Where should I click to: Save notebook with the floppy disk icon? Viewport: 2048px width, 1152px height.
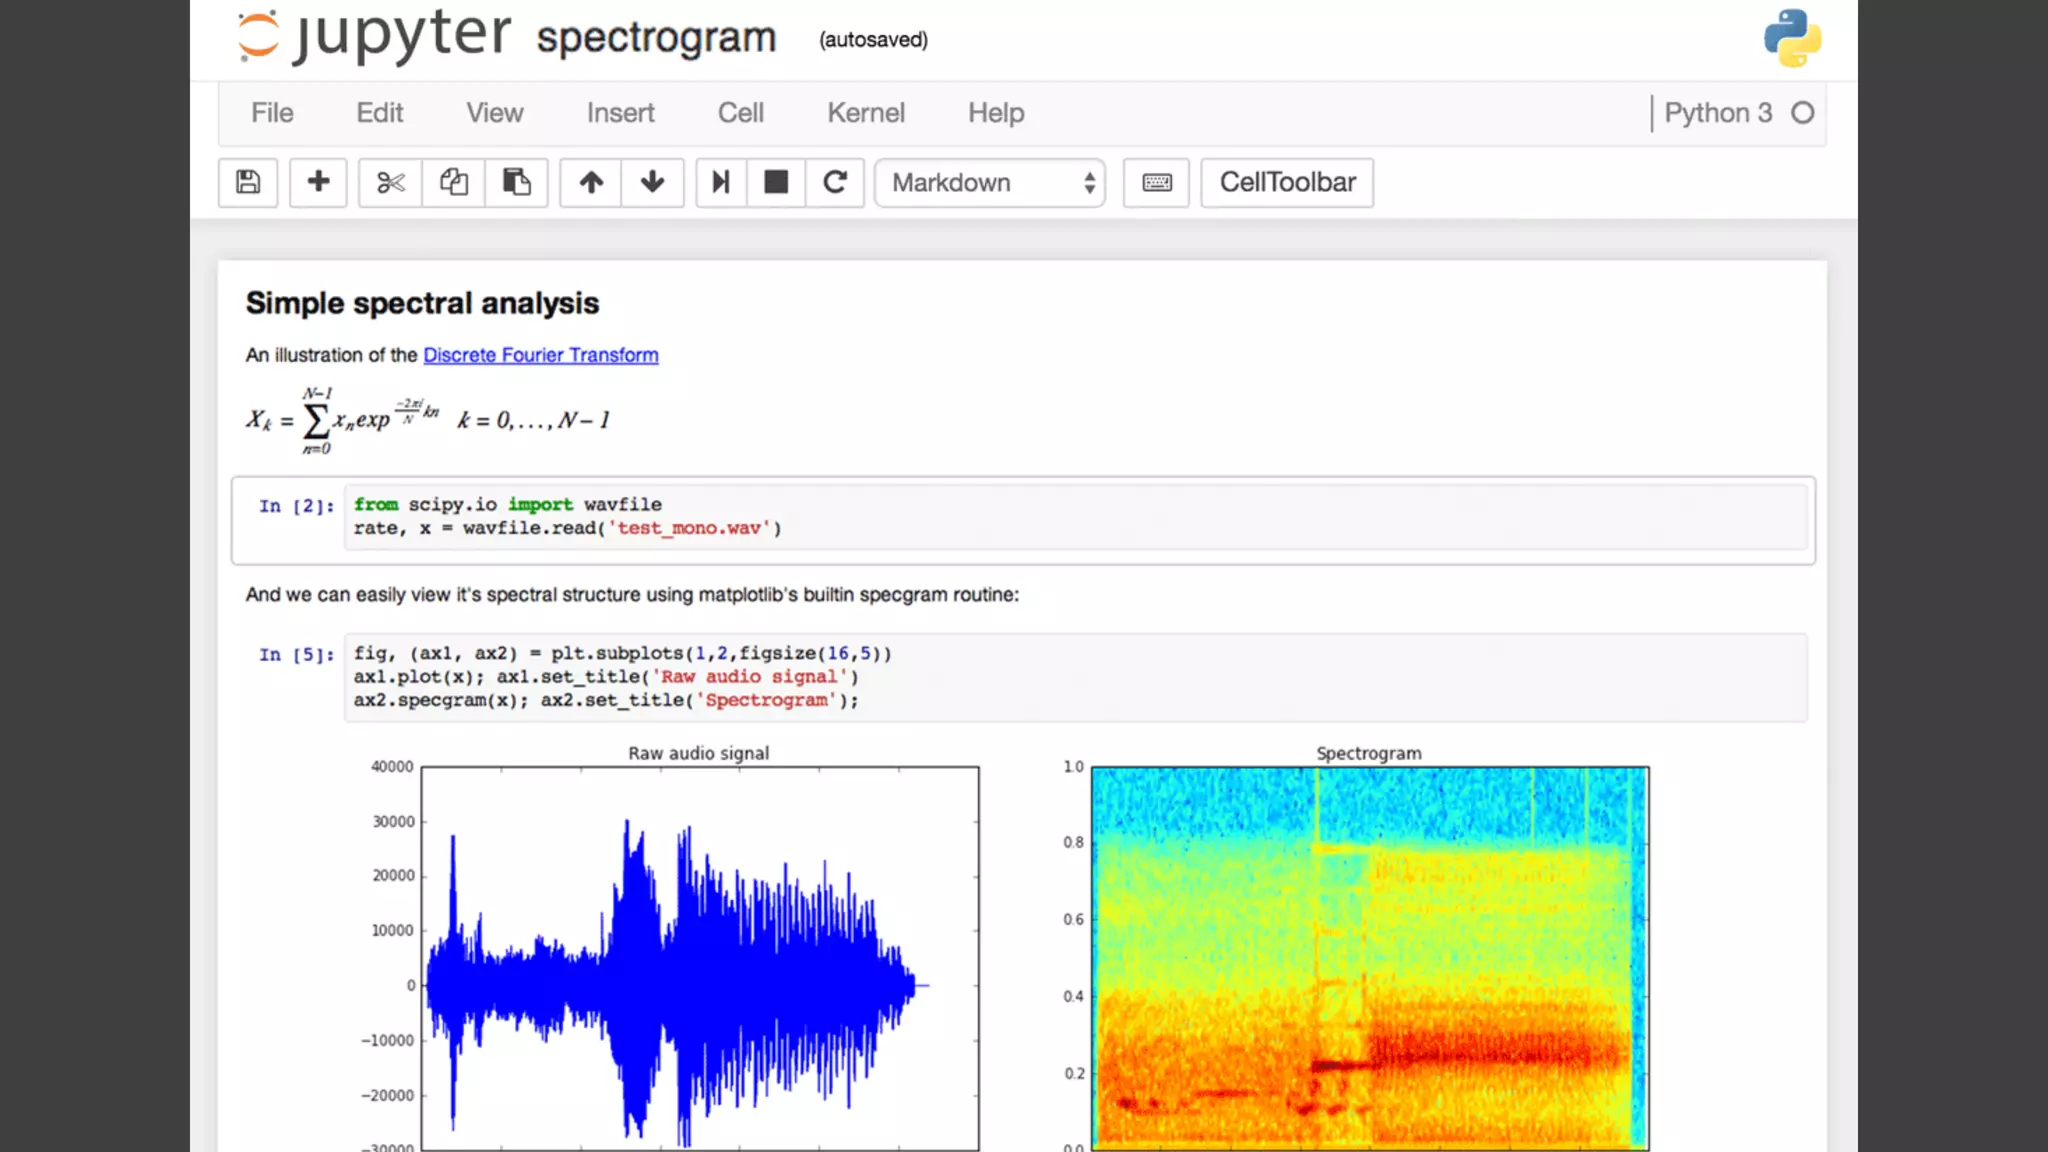point(248,182)
